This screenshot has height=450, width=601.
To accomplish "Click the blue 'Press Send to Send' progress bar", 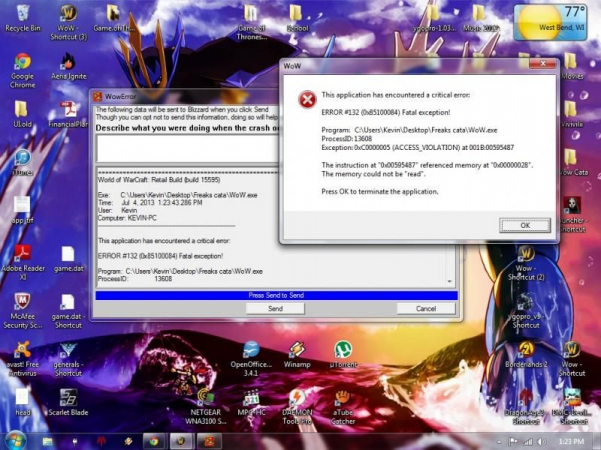I will (276, 295).
